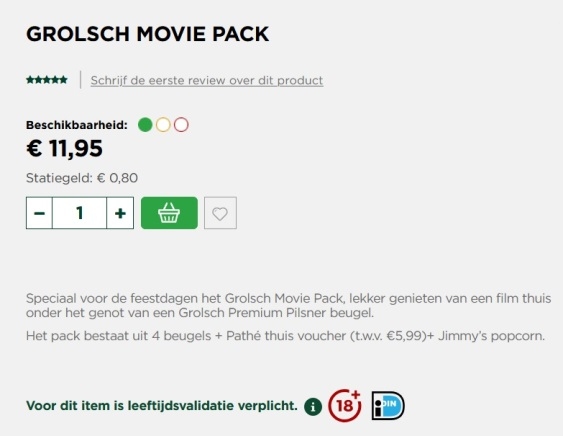This screenshot has height=436, width=563.
Task: Add product to basket with green cart button
Action: click(169, 213)
